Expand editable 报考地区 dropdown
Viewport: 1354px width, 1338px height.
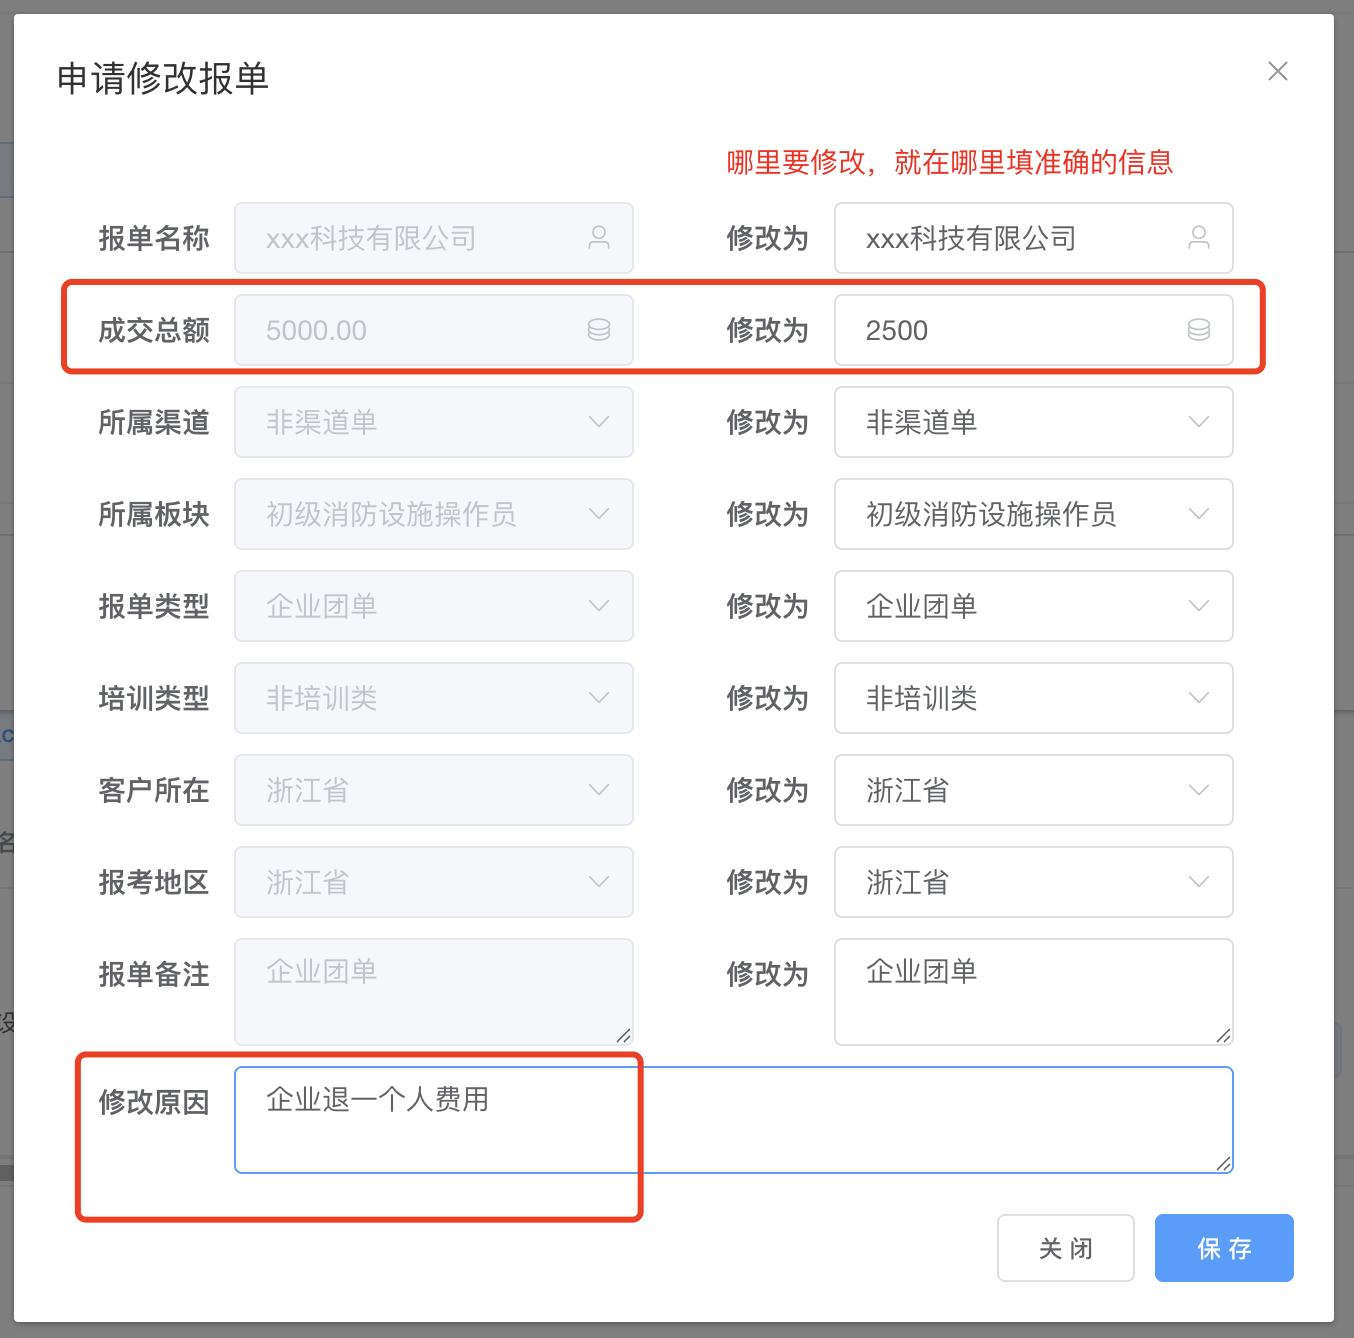[1033, 882]
